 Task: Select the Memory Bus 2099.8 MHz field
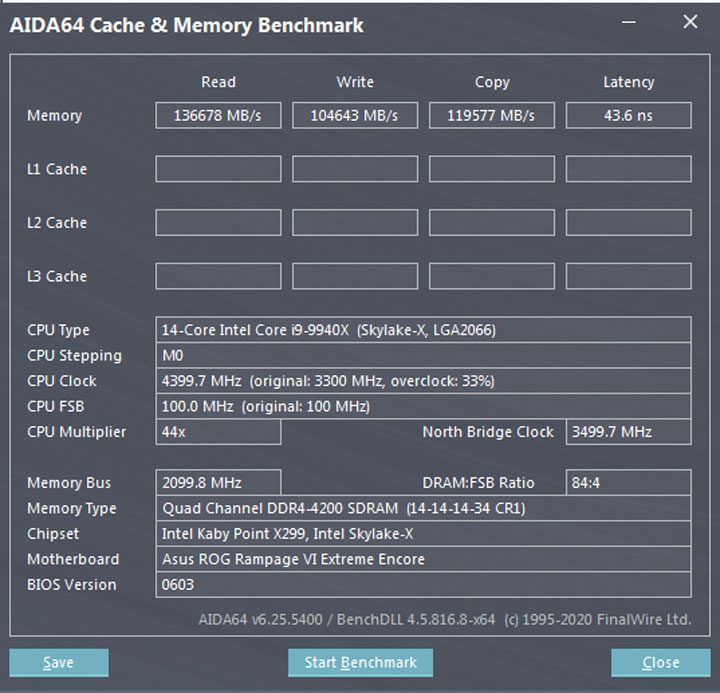tap(218, 483)
